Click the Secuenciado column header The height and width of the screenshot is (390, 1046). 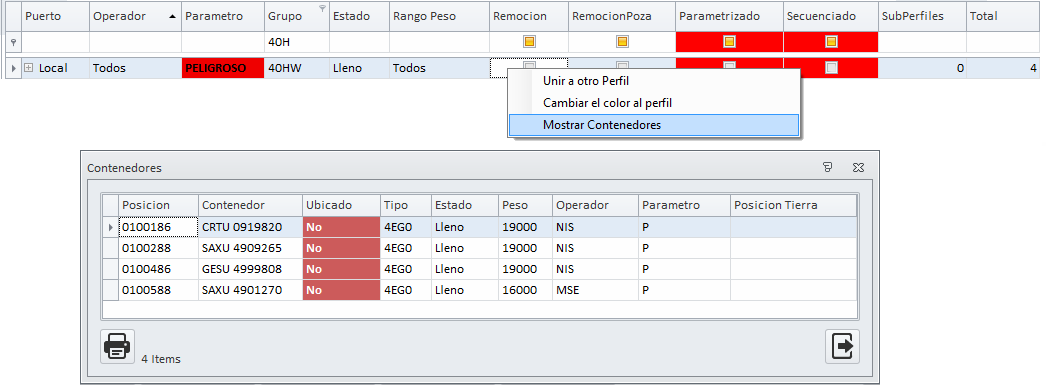[831, 16]
